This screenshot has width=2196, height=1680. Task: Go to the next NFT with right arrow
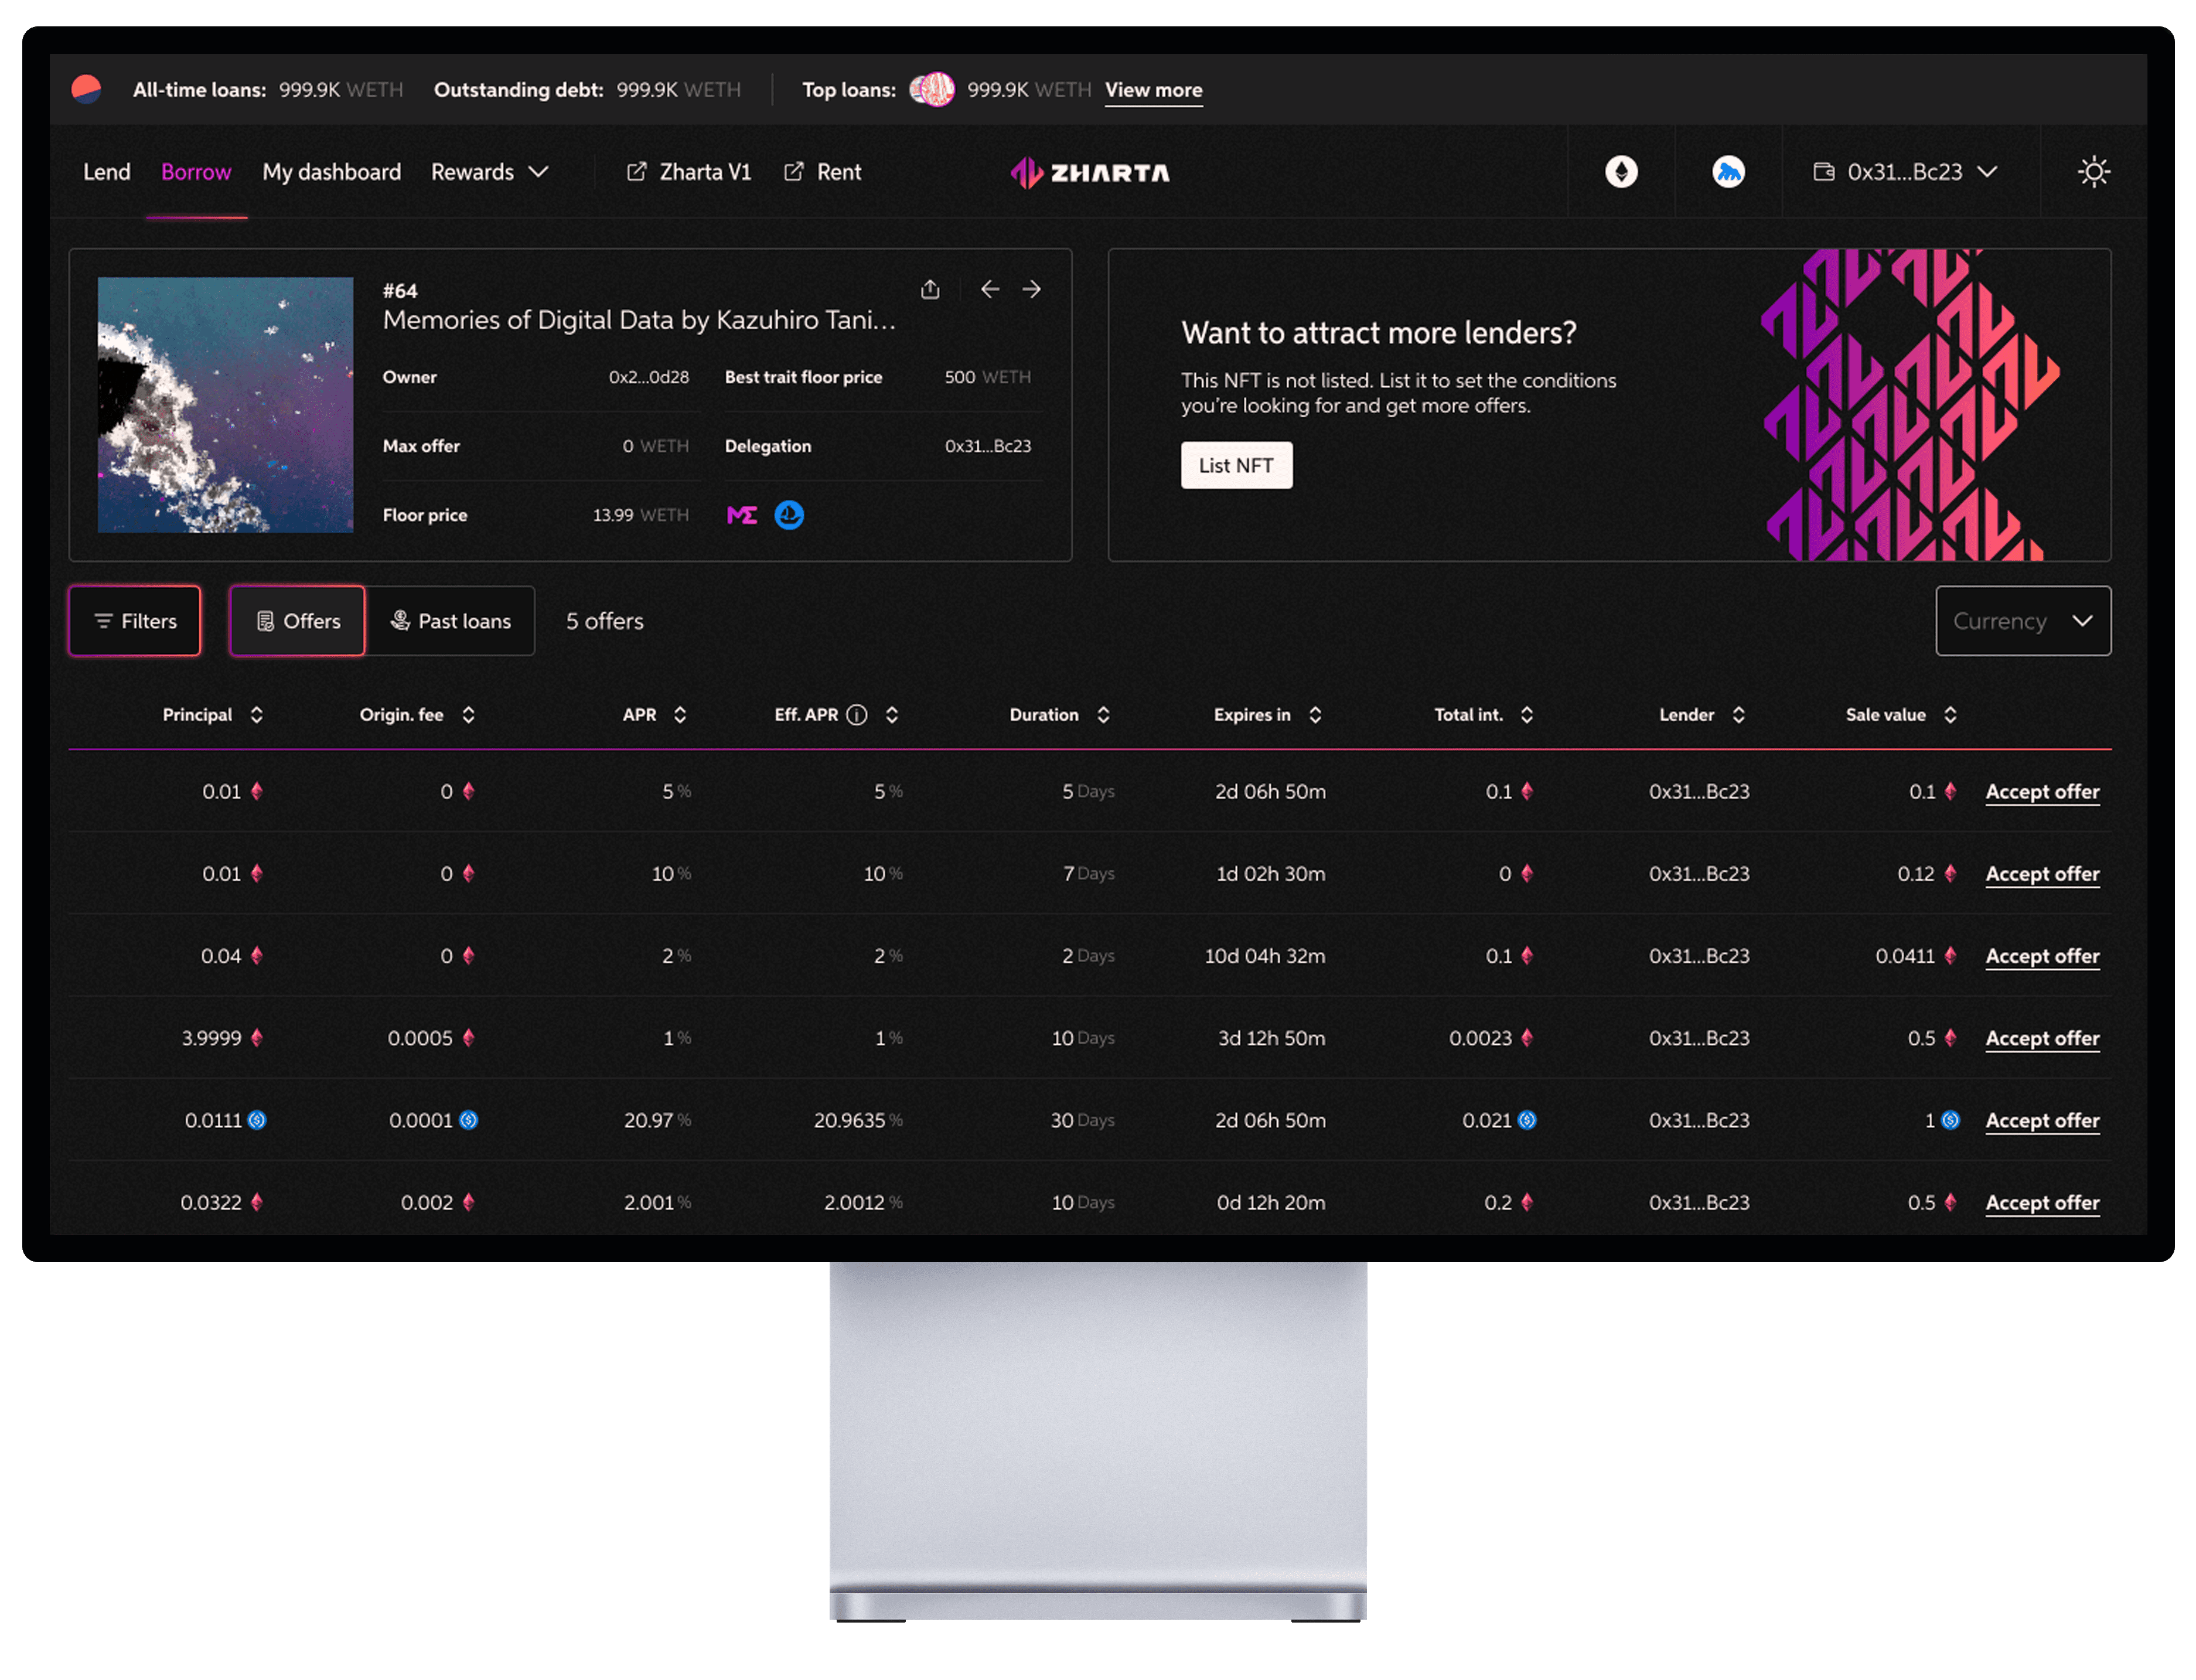click(1032, 290)
